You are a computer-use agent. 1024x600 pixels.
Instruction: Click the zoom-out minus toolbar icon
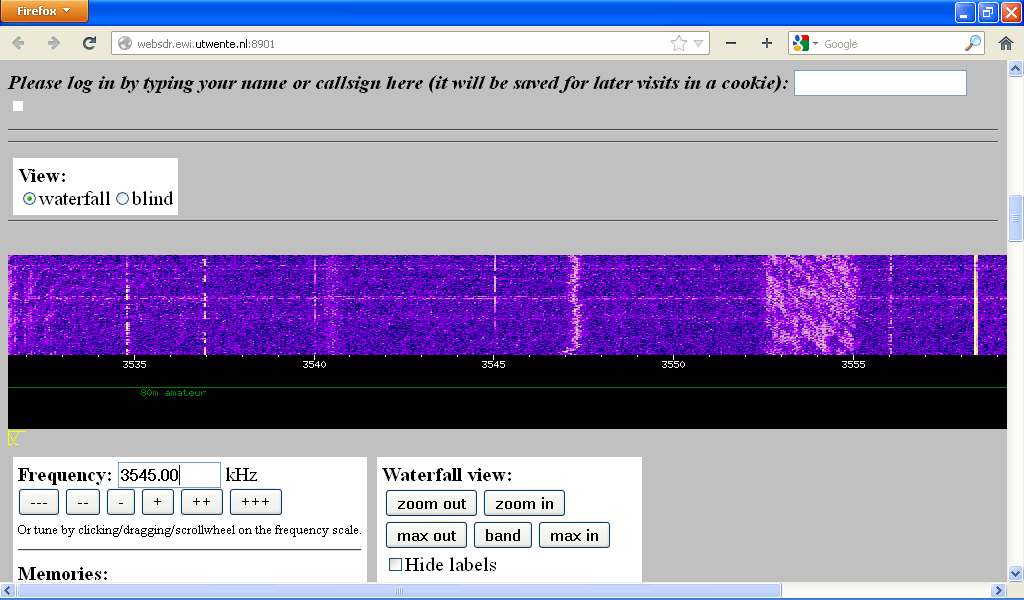click(731, 43)
